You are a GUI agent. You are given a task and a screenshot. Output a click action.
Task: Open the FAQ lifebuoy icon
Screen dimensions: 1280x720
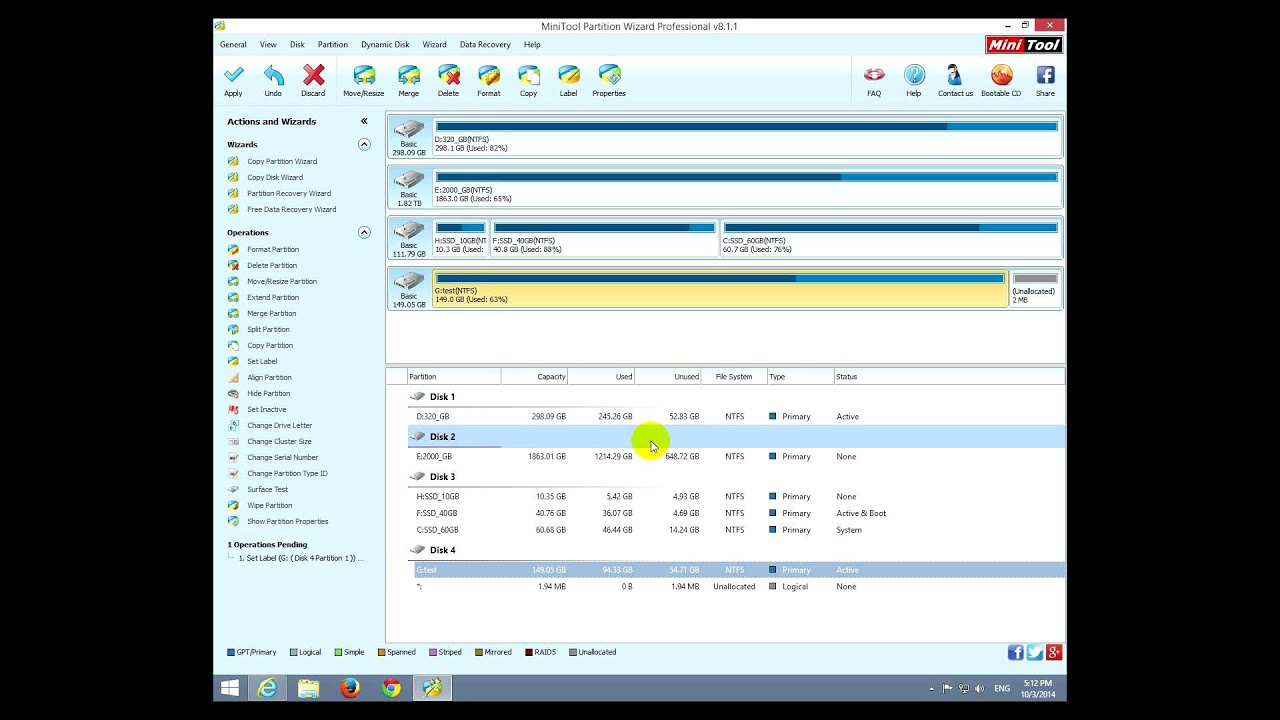coord(874,75)
